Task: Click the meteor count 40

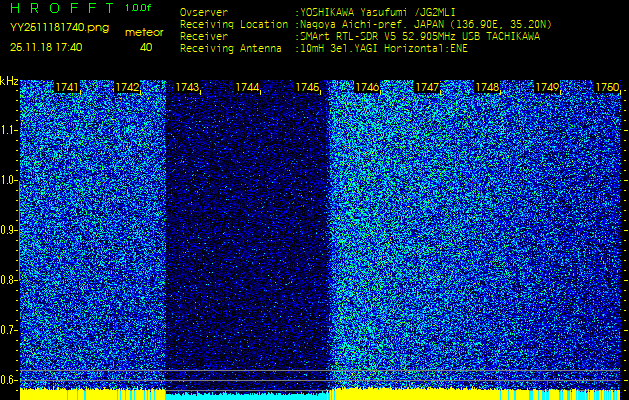Action: click(x=146, y=47)
